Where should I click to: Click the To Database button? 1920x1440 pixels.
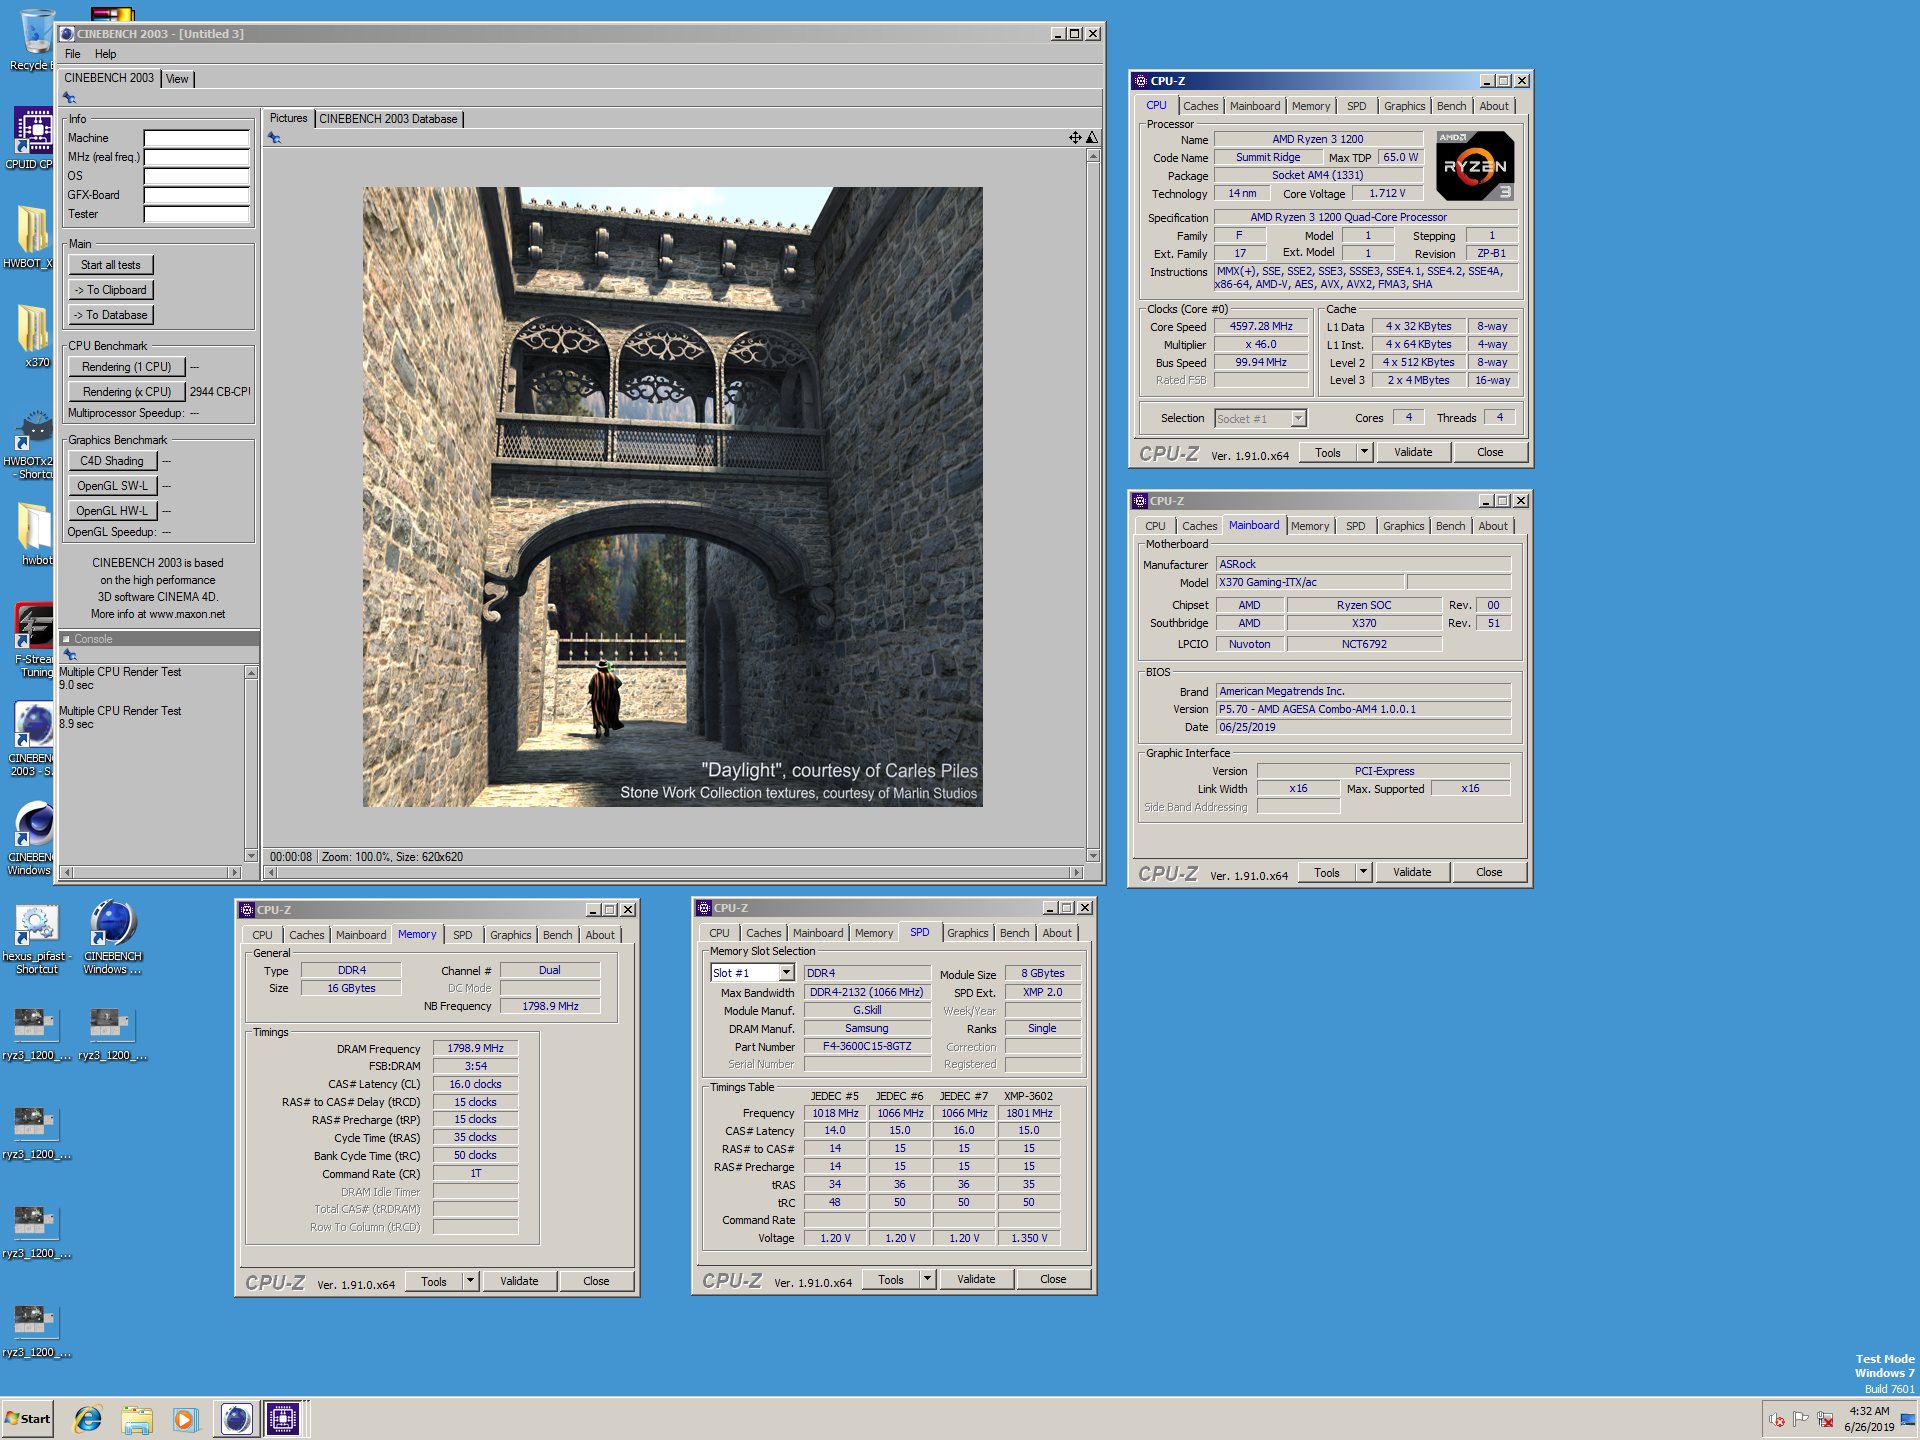[111, 315]
